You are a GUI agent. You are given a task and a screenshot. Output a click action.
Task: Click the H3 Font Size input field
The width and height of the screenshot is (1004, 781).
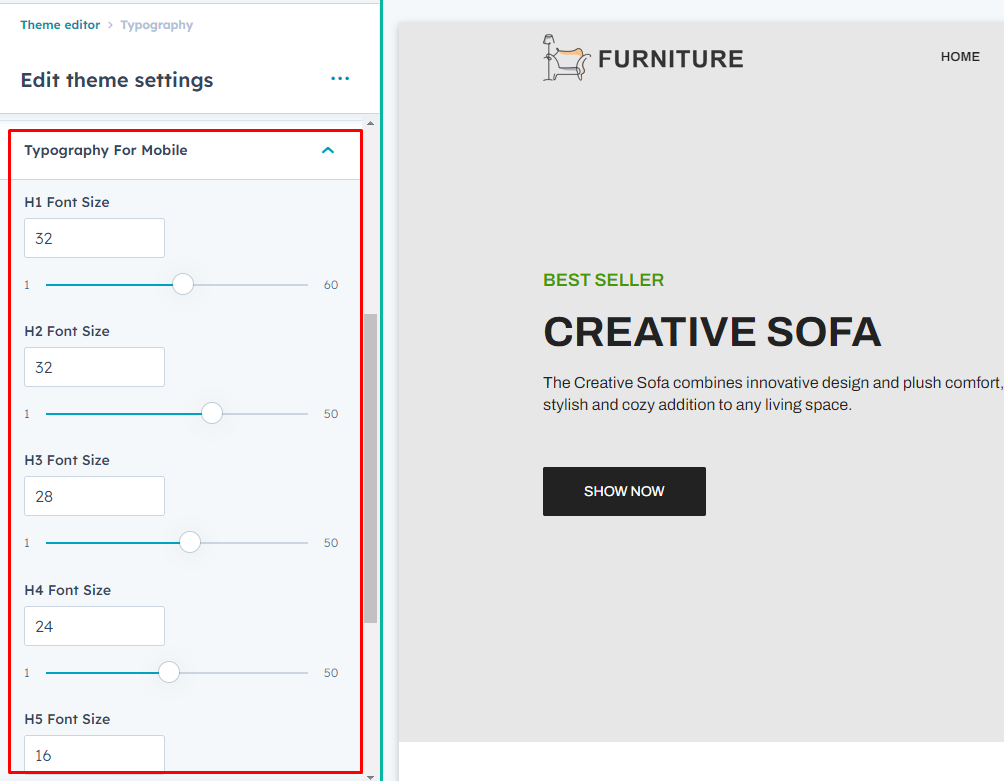click(94, 496)
